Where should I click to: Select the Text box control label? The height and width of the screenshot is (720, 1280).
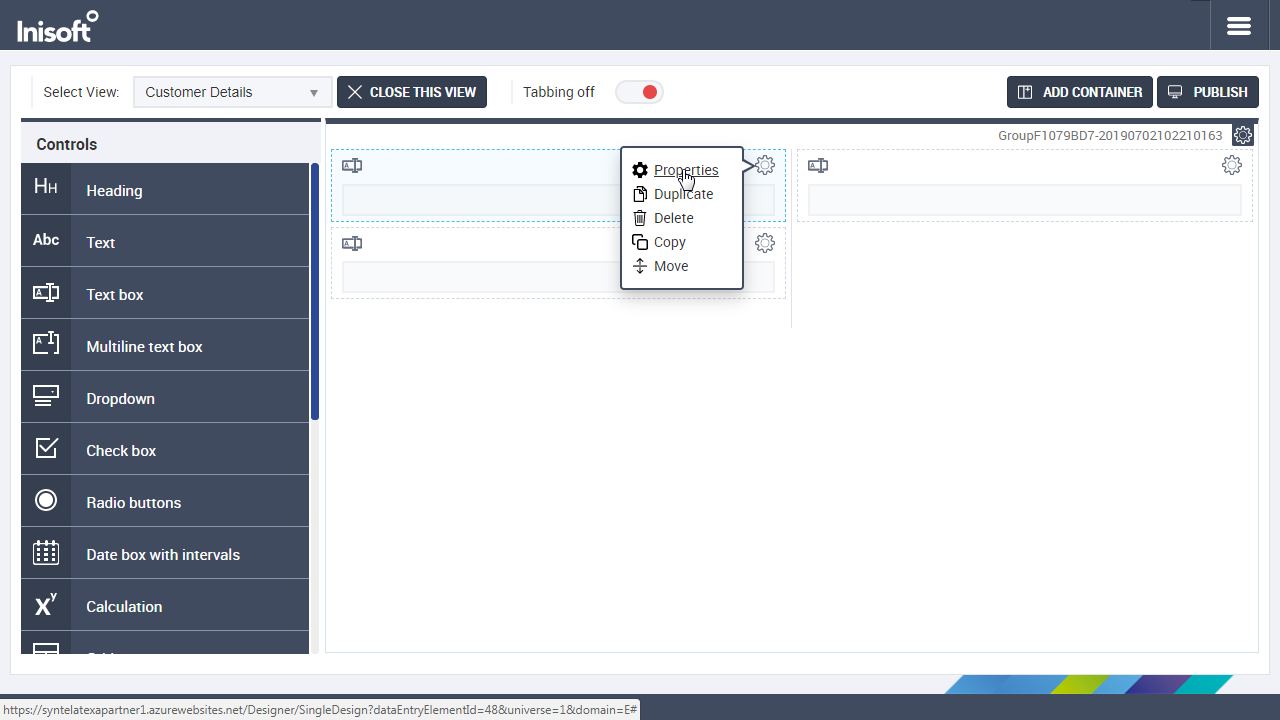tap(115, 294)
